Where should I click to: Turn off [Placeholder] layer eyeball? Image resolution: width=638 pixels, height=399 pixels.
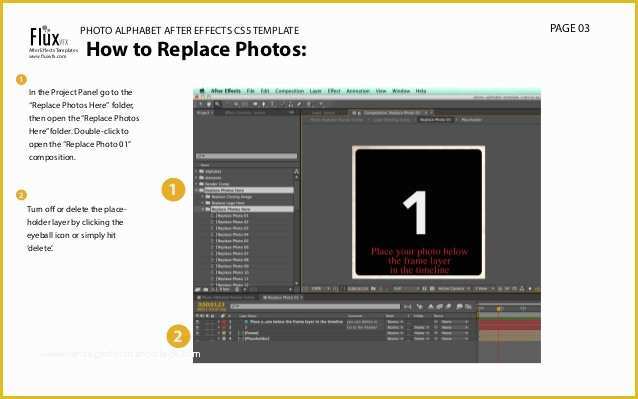point(197,338)
